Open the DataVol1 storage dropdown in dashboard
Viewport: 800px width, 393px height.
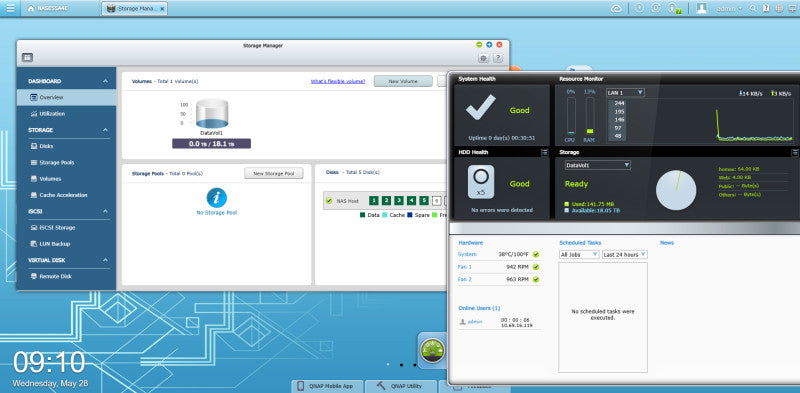pyautogui.click(x=597, y=165)
